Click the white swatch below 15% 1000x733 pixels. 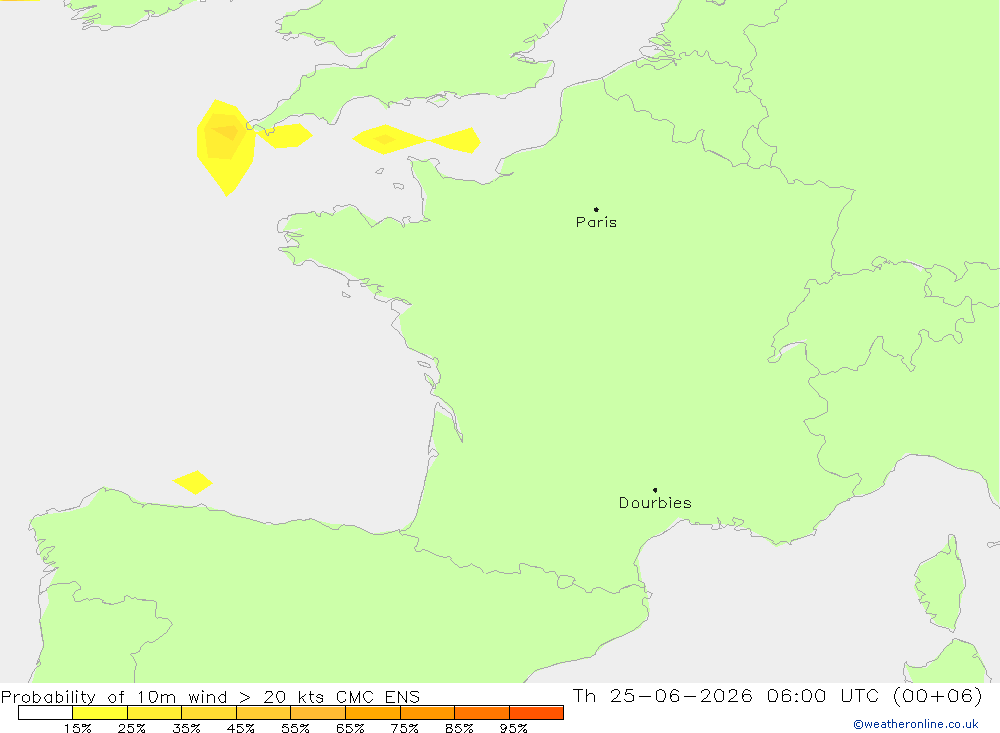(45, 713)
